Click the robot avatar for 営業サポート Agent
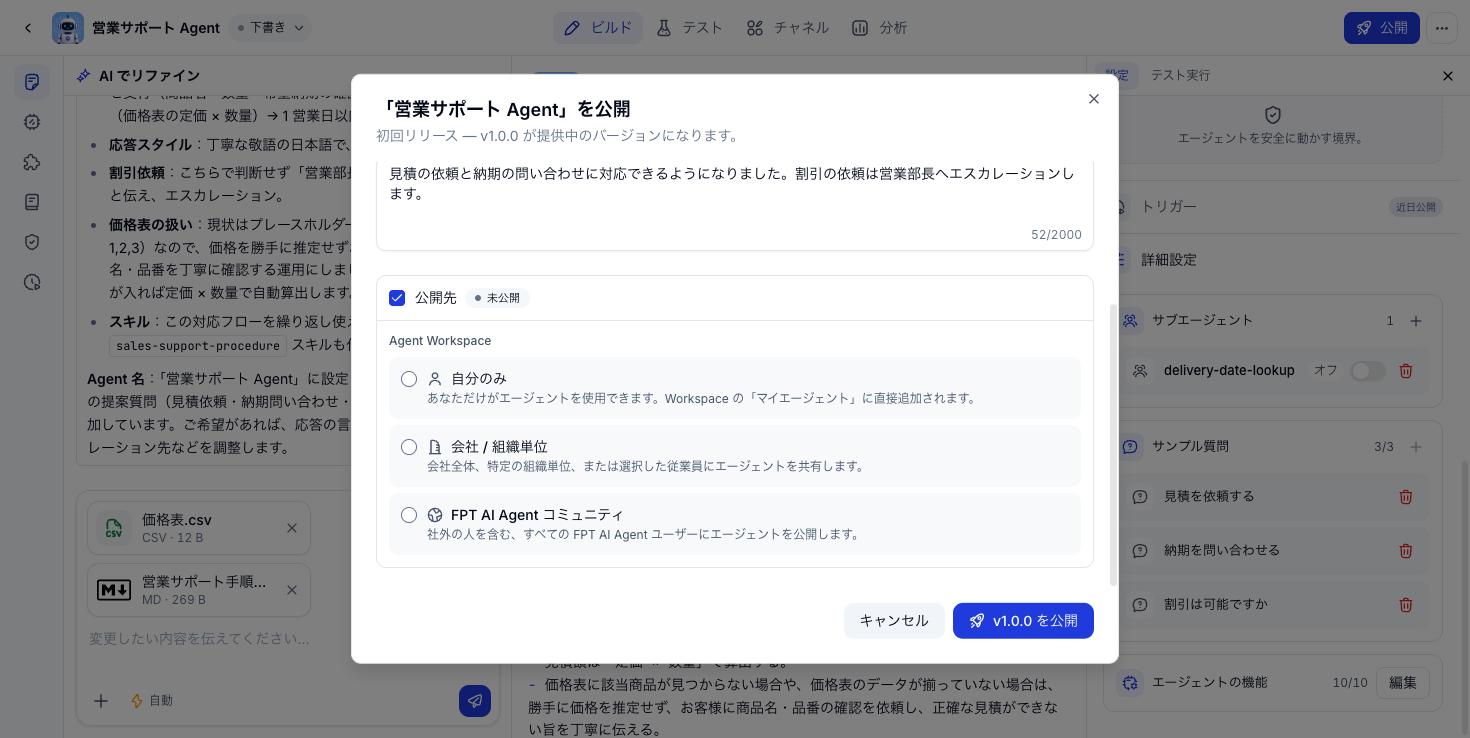1470x738 pixels. (68, 28)
